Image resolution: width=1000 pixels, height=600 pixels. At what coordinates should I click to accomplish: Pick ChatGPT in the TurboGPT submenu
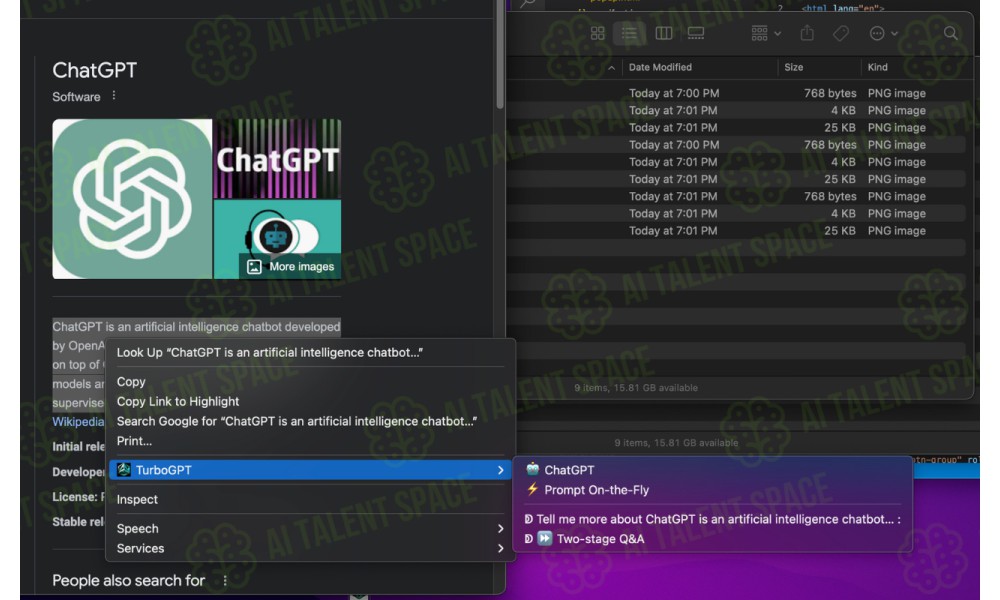click(713, 470)
